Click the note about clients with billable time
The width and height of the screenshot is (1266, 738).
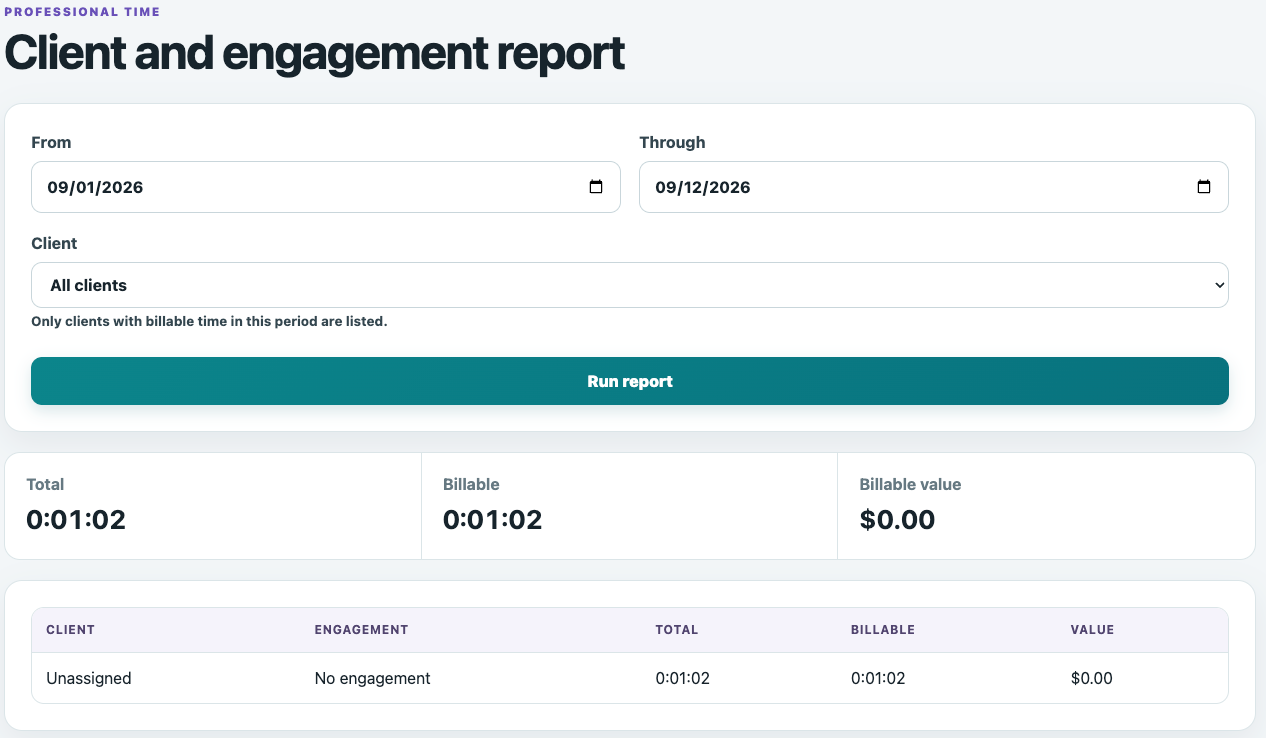point(209,322)
